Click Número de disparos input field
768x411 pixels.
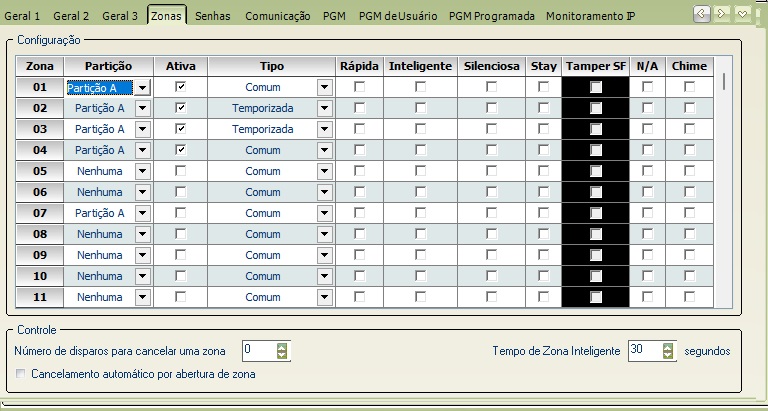[x=259, y=351]
